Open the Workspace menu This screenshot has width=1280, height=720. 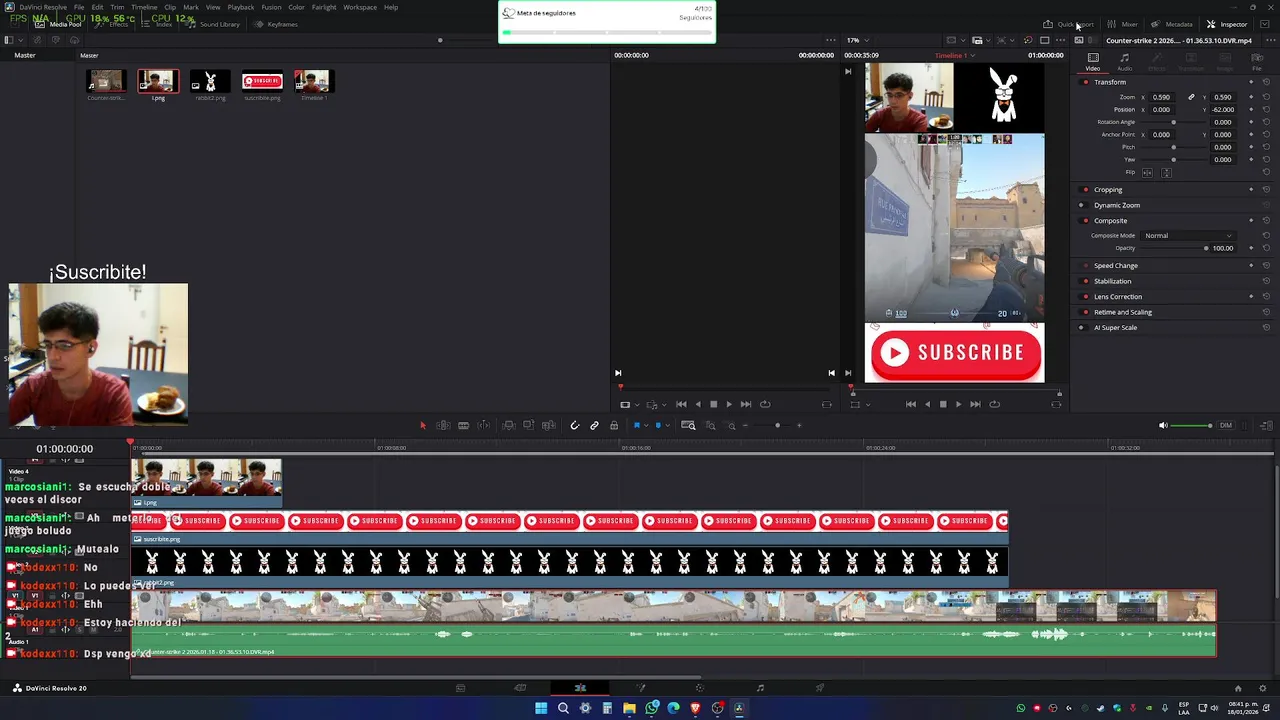click(360, 7)
